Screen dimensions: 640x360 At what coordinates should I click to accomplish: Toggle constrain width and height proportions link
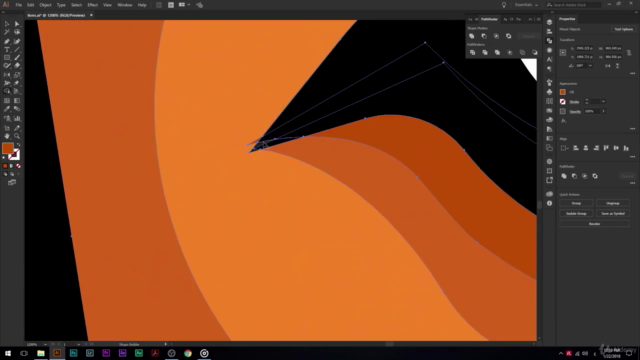click(629, 53)
